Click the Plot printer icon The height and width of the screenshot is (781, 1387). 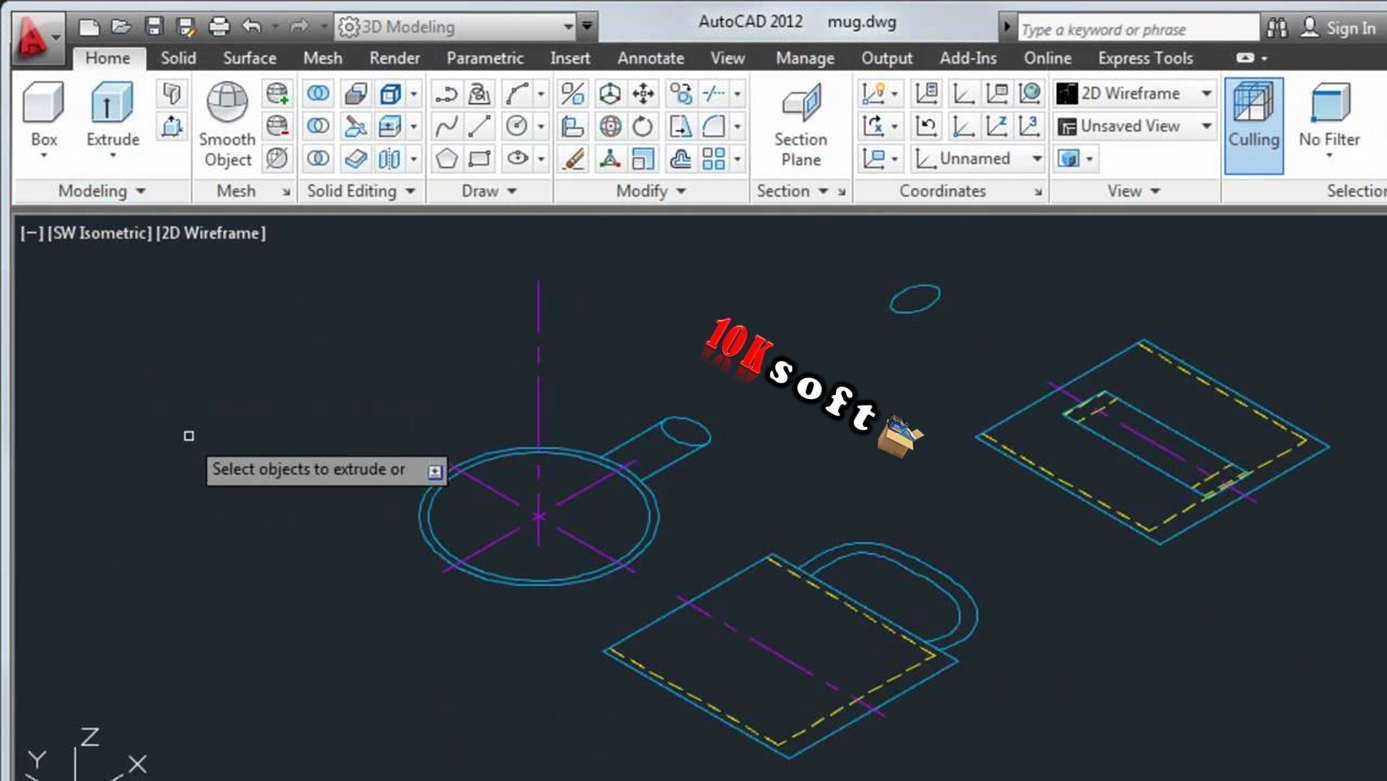tap(219, 27)
